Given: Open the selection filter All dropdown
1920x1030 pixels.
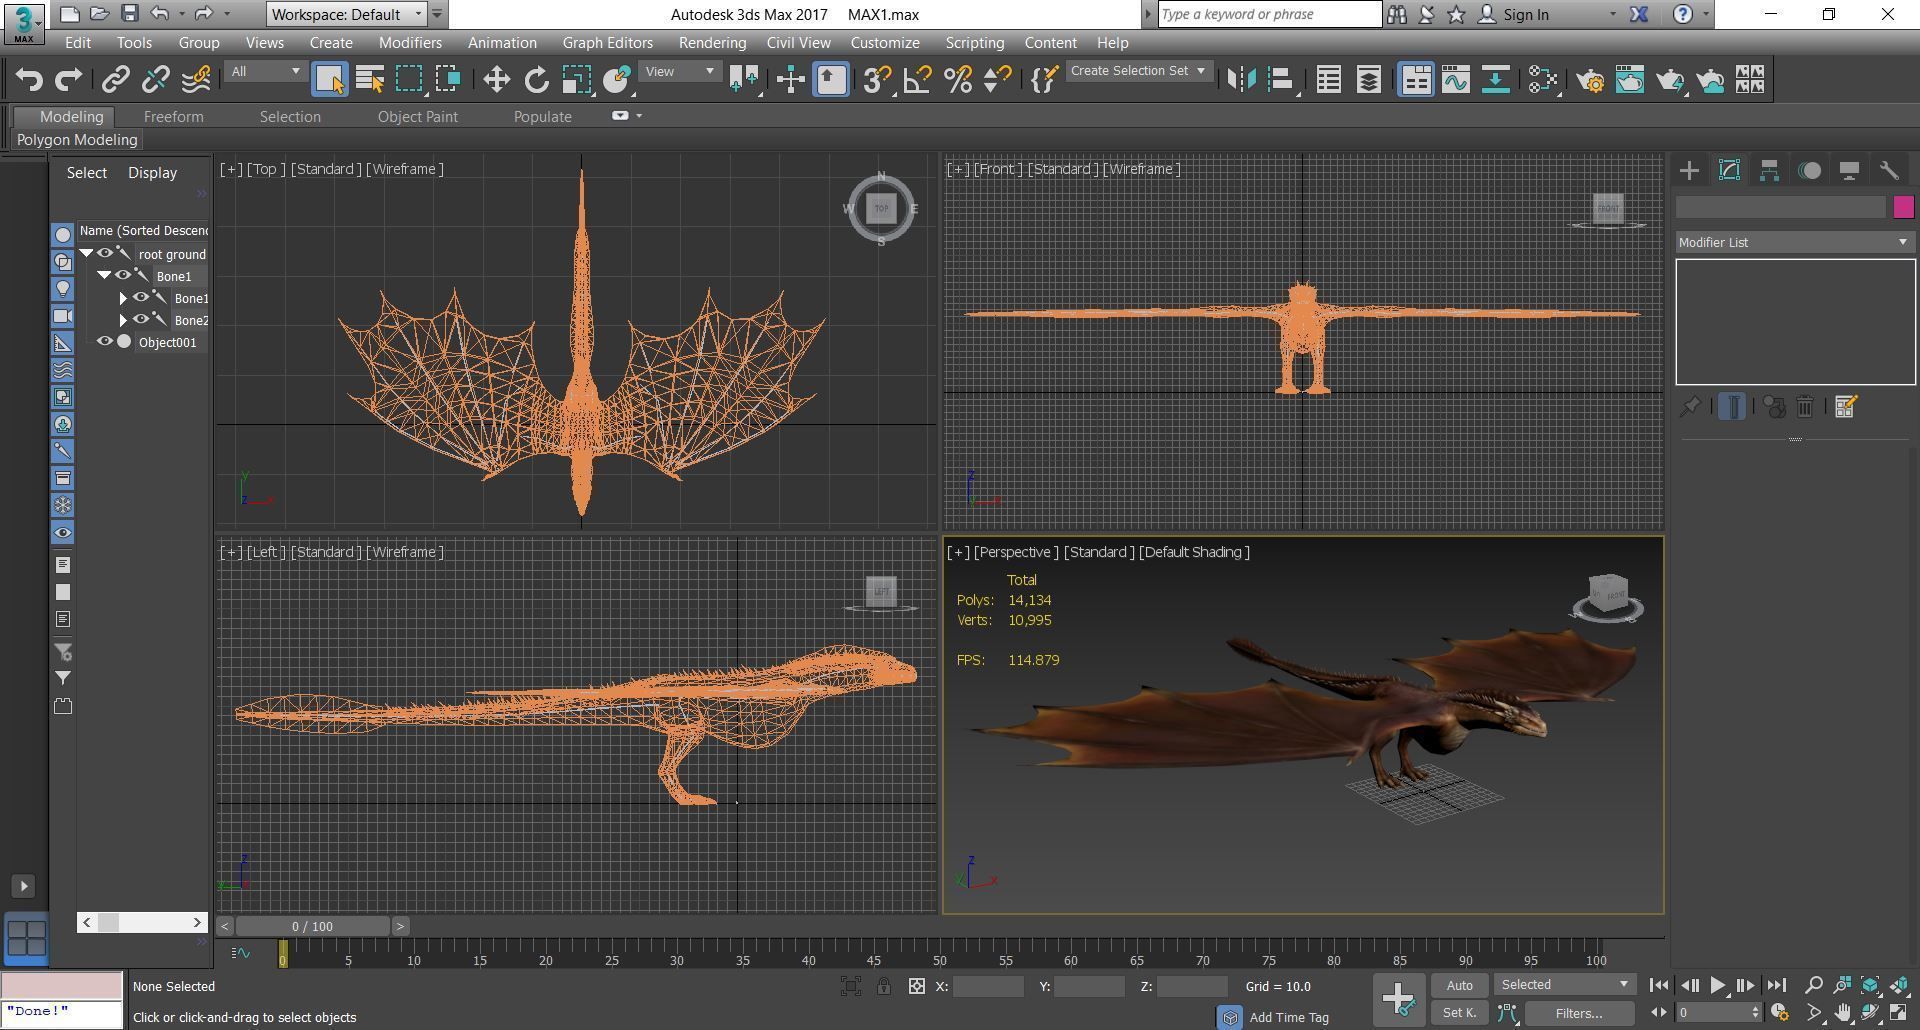Looking at the screenshot, I should [x=265, y=71].
